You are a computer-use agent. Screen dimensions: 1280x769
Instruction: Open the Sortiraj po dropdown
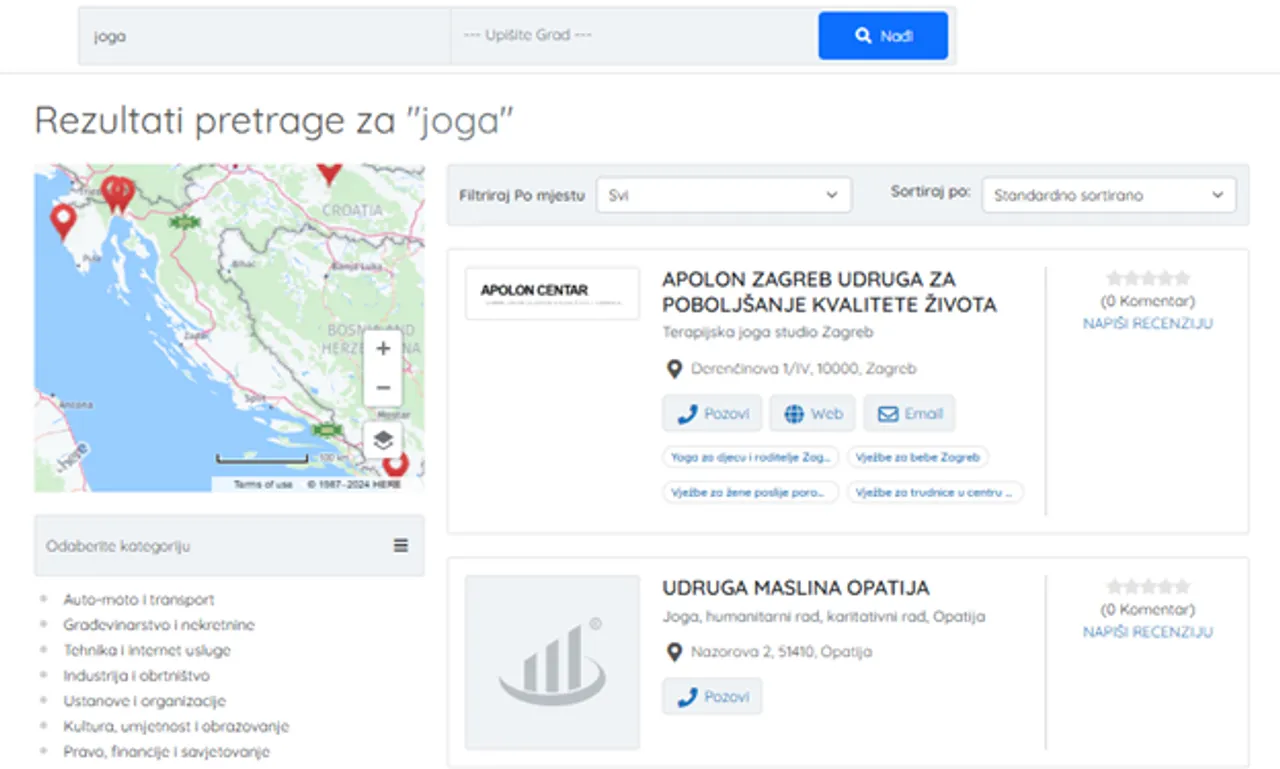[x=1109, y=195]
